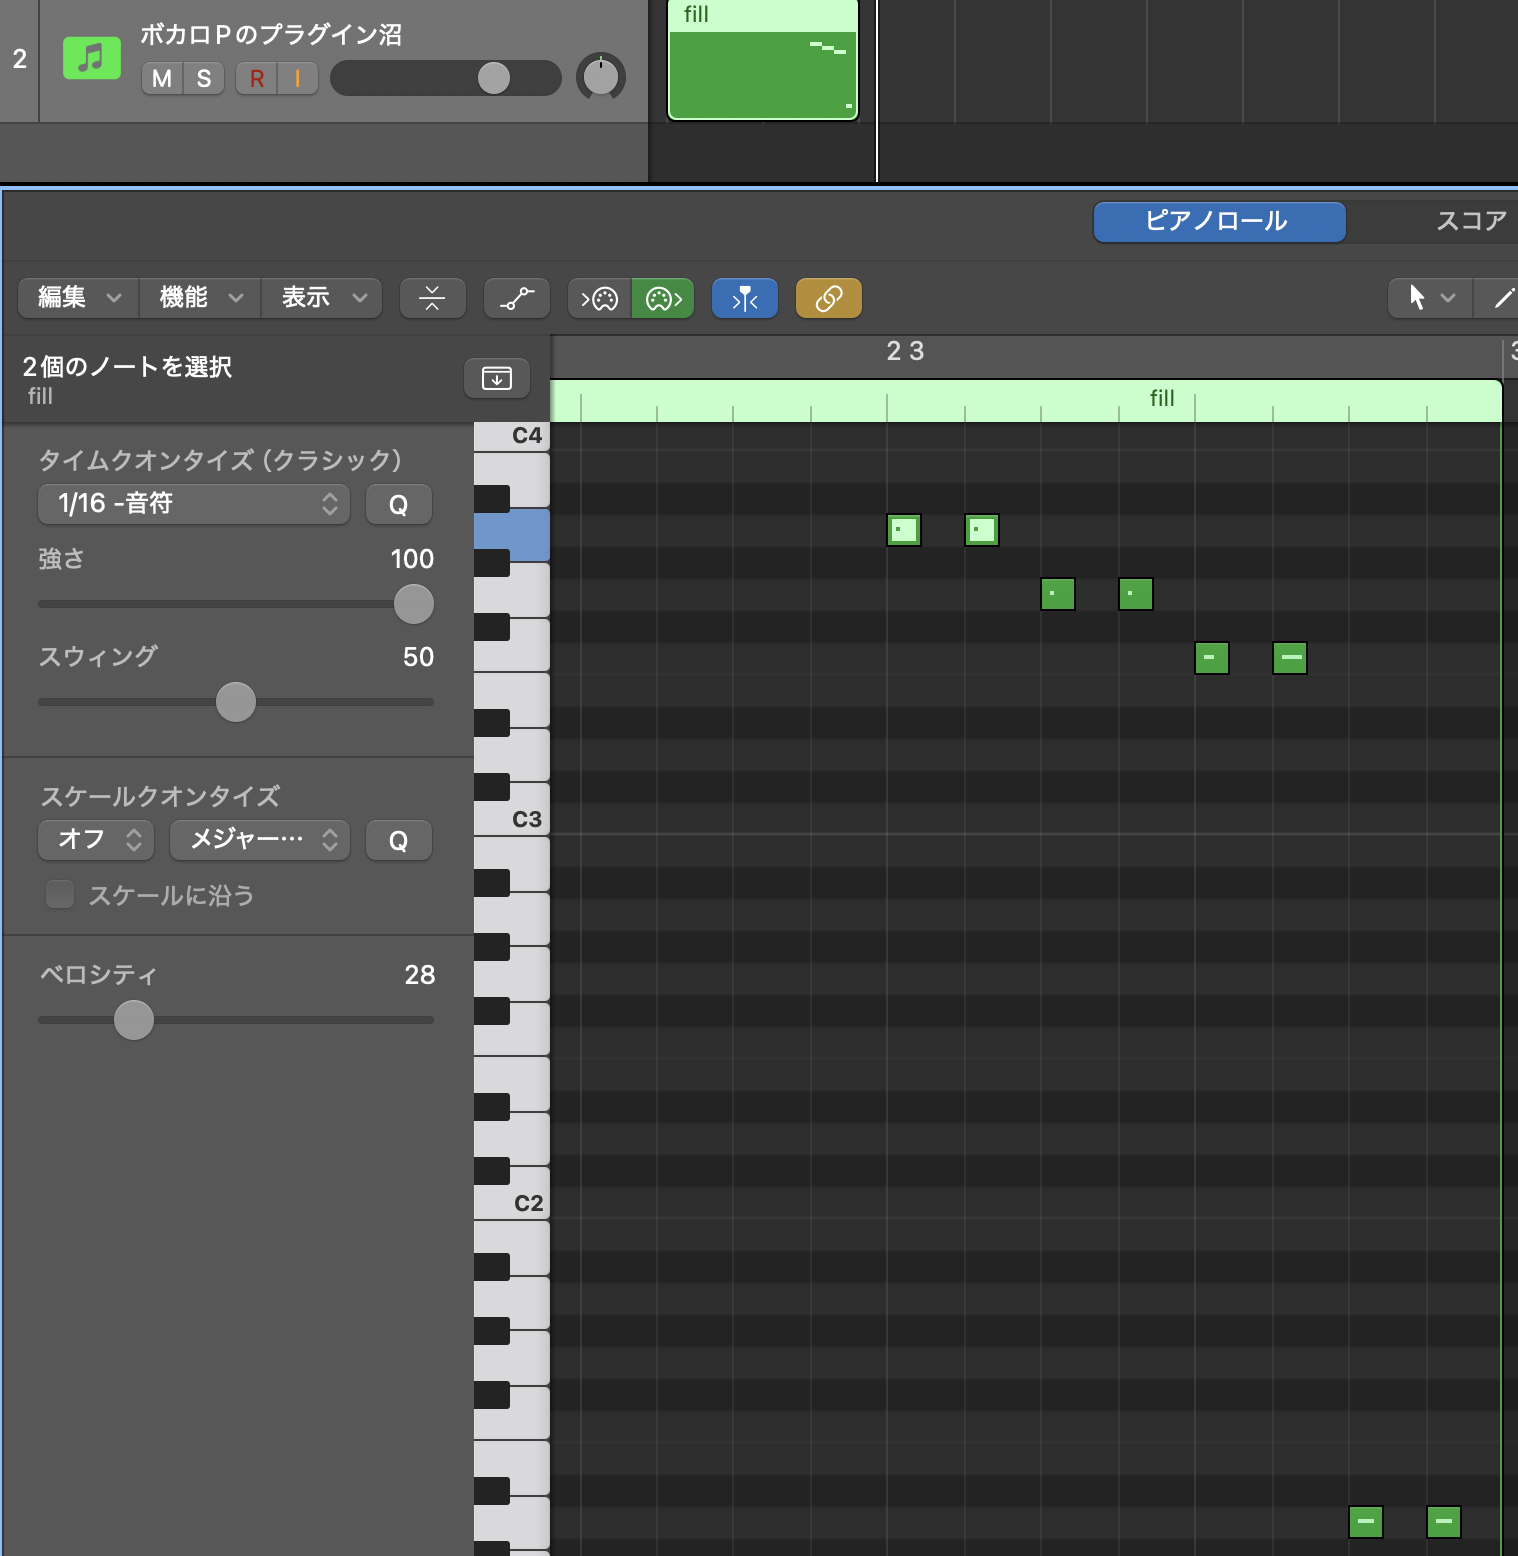The width and height of the screenshot is (1518, 1556).
Task: Open the オフ scale root dropdown
Action: click(96, 840)
